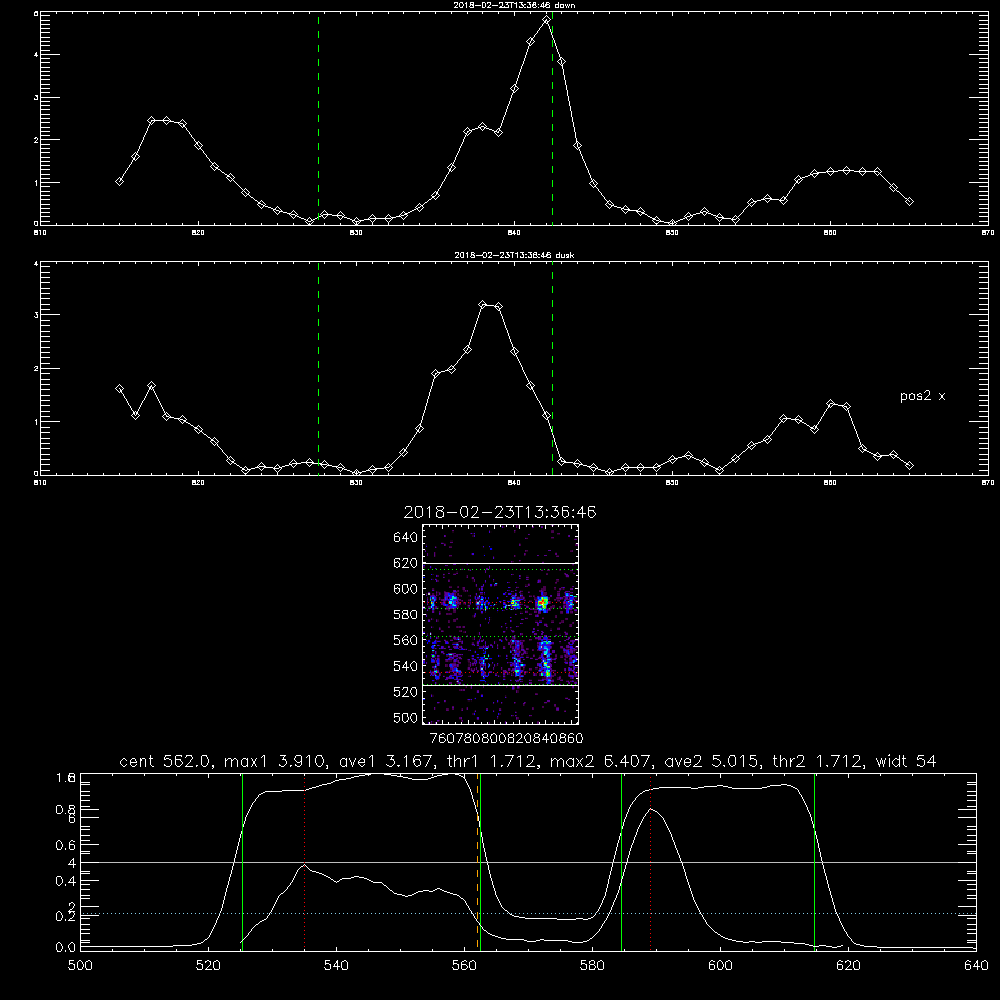Click the 560 label on spectrogram y-axis
The height and width of the screenshot is (1000, 1000).
pyautogui.click(x=406, y=640)
